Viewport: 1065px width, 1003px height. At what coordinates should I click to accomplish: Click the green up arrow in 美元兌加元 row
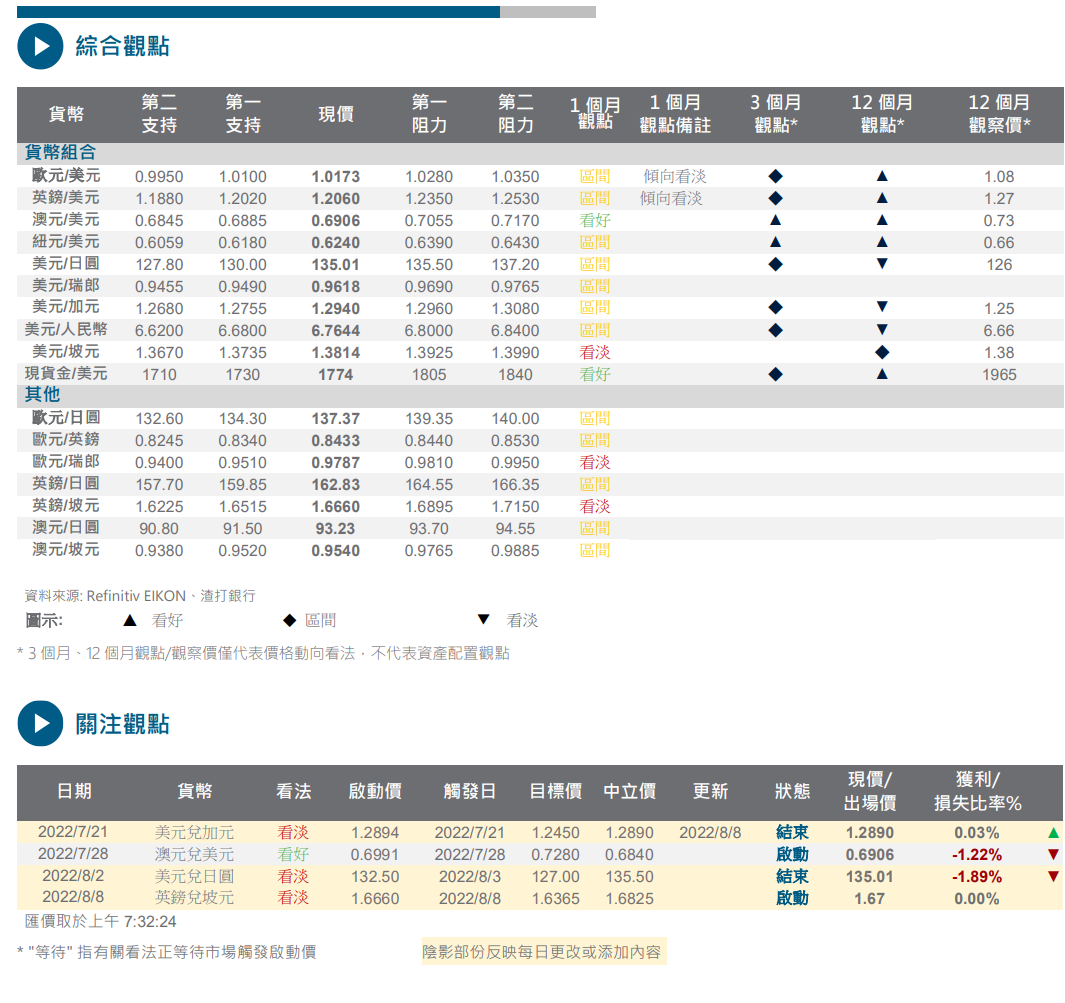[1053, 833]
